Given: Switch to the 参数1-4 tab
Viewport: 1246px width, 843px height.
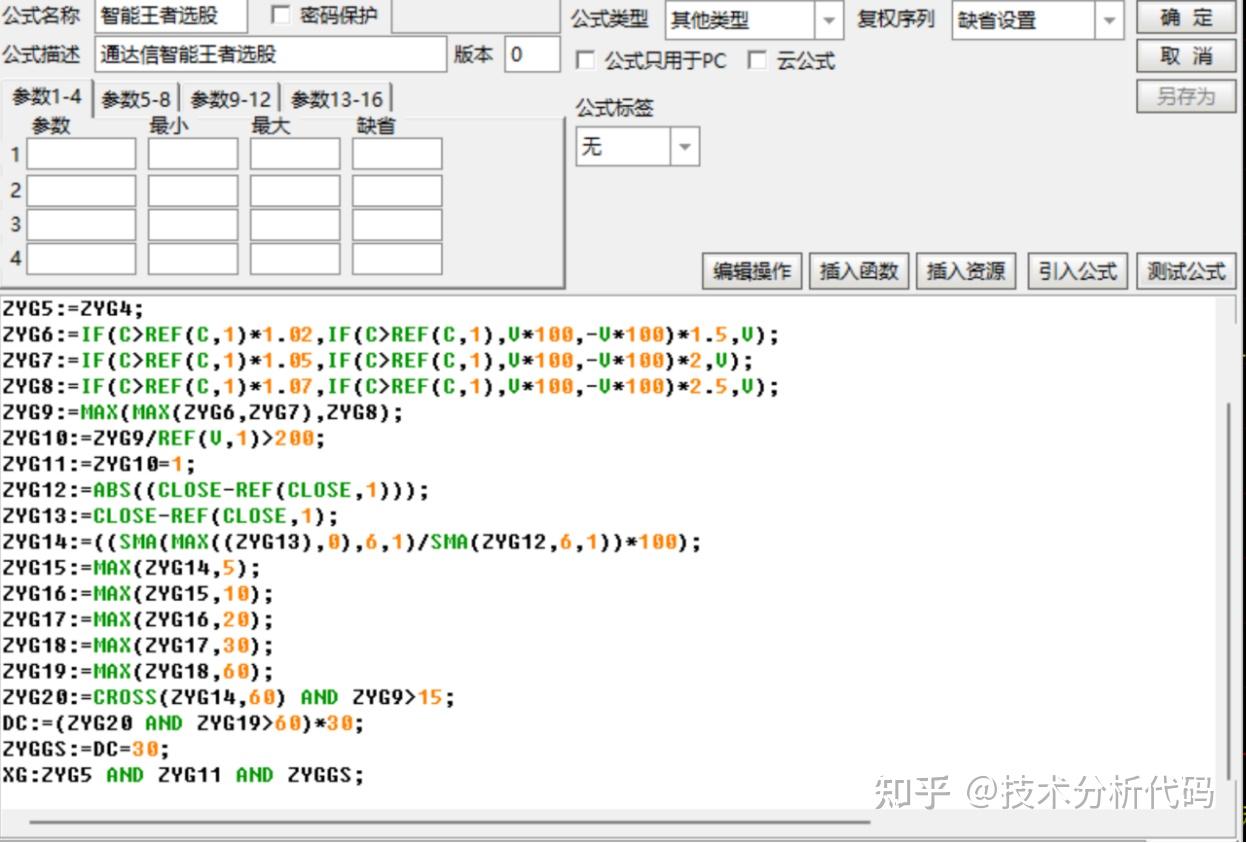Looking at the screenshot, I should (x=46, y=98).
